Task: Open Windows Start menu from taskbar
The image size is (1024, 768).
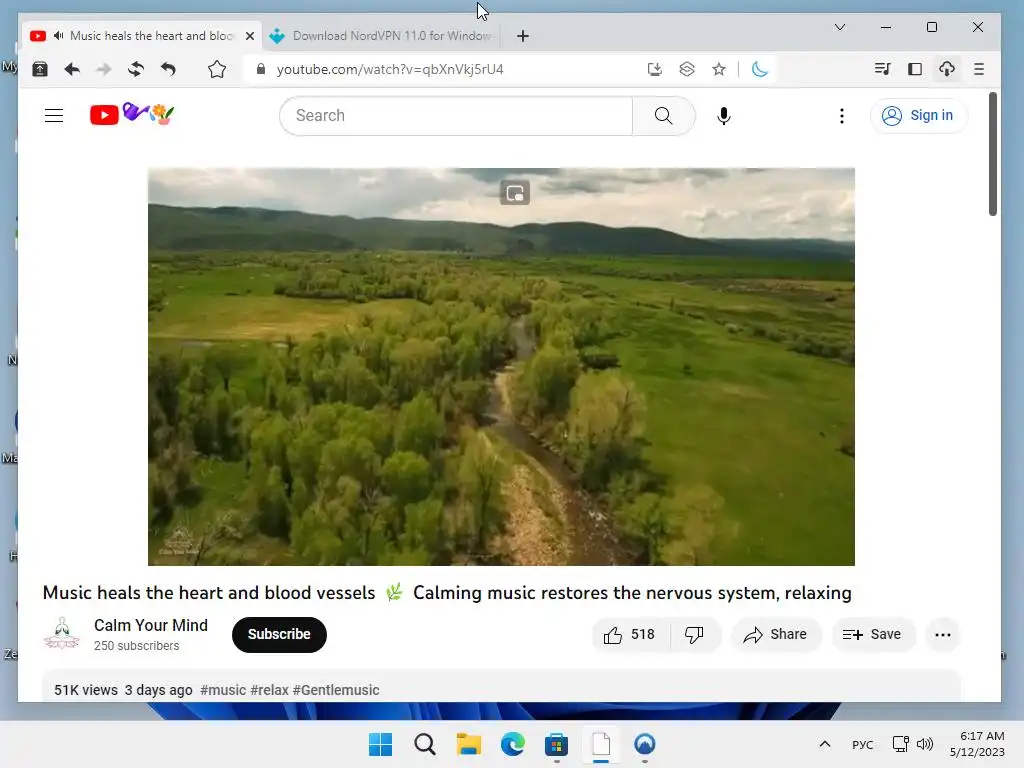Action: (x=381, y=744)
